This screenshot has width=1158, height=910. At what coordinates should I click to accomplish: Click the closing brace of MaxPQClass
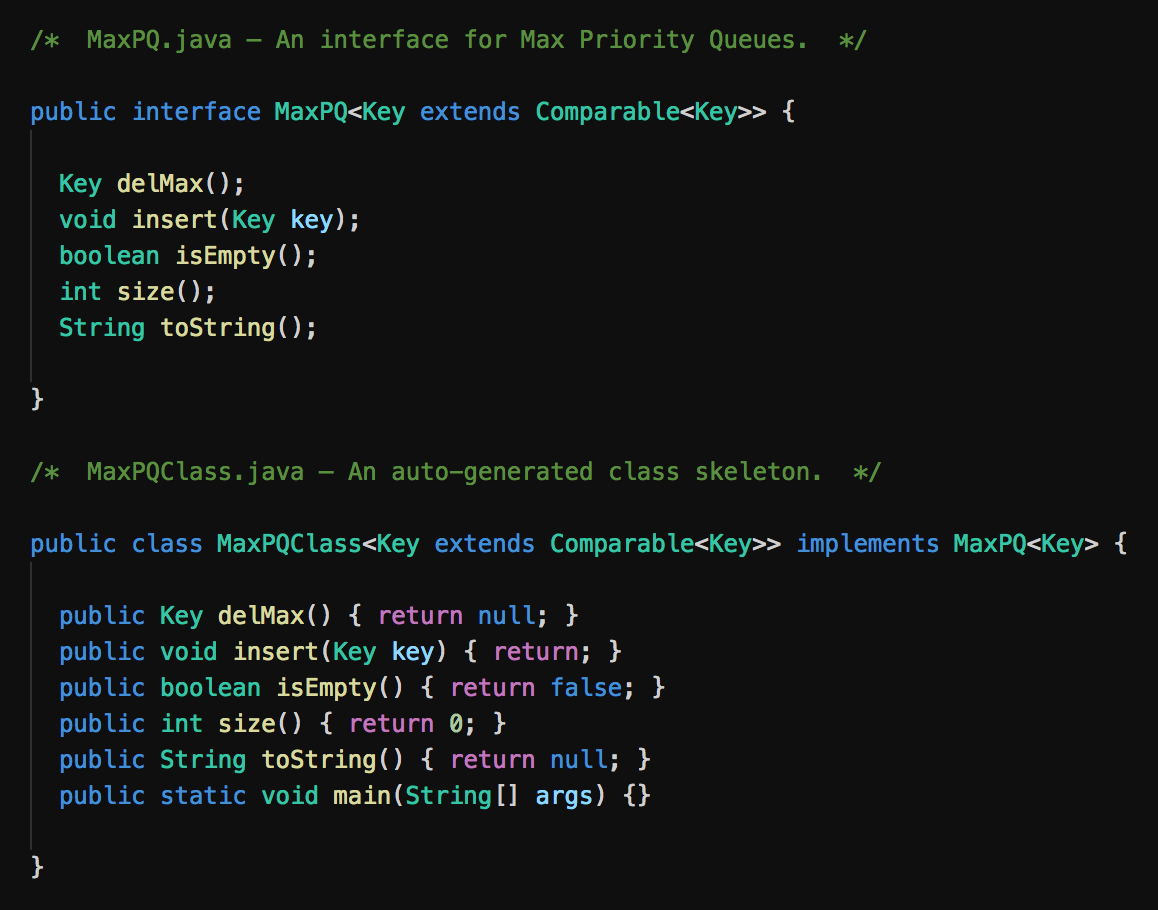click(x=38, y=868)
